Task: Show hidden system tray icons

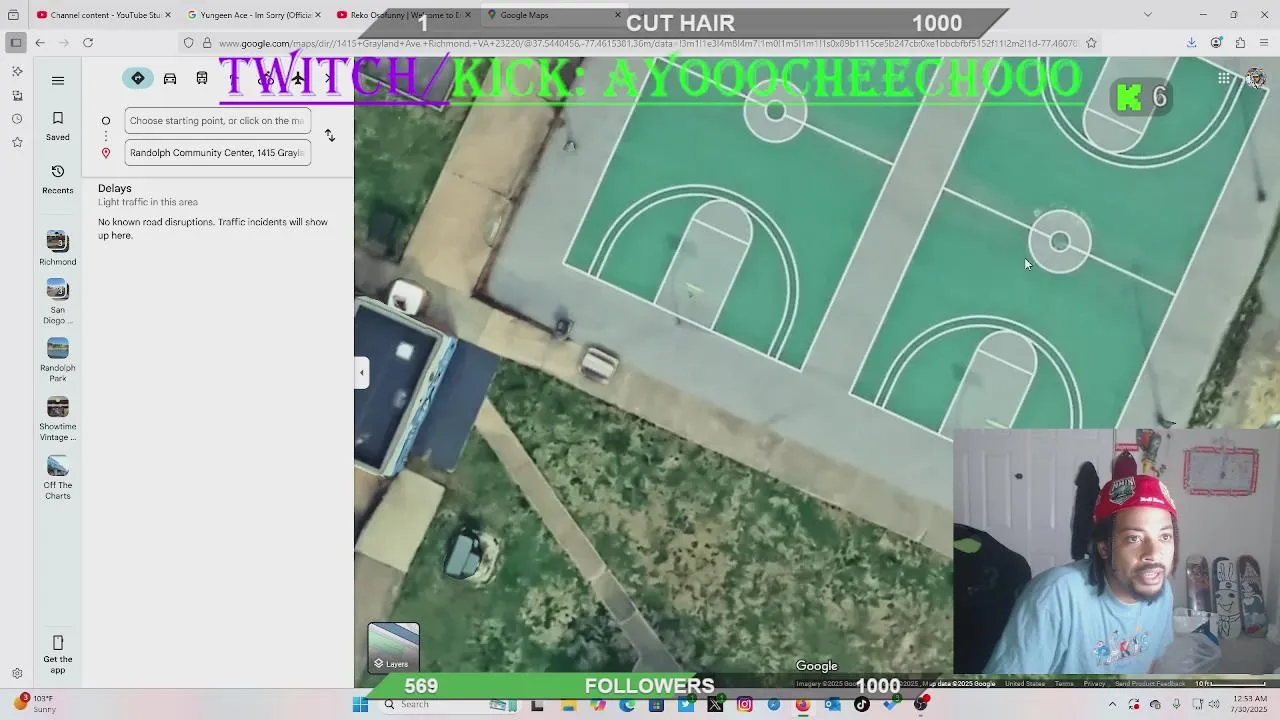Action: [x=1112, y=705]
